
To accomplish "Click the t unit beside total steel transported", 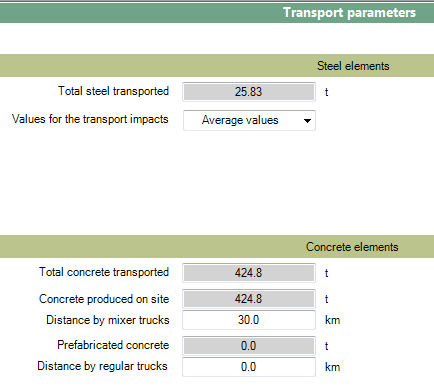I will [327, 92].
